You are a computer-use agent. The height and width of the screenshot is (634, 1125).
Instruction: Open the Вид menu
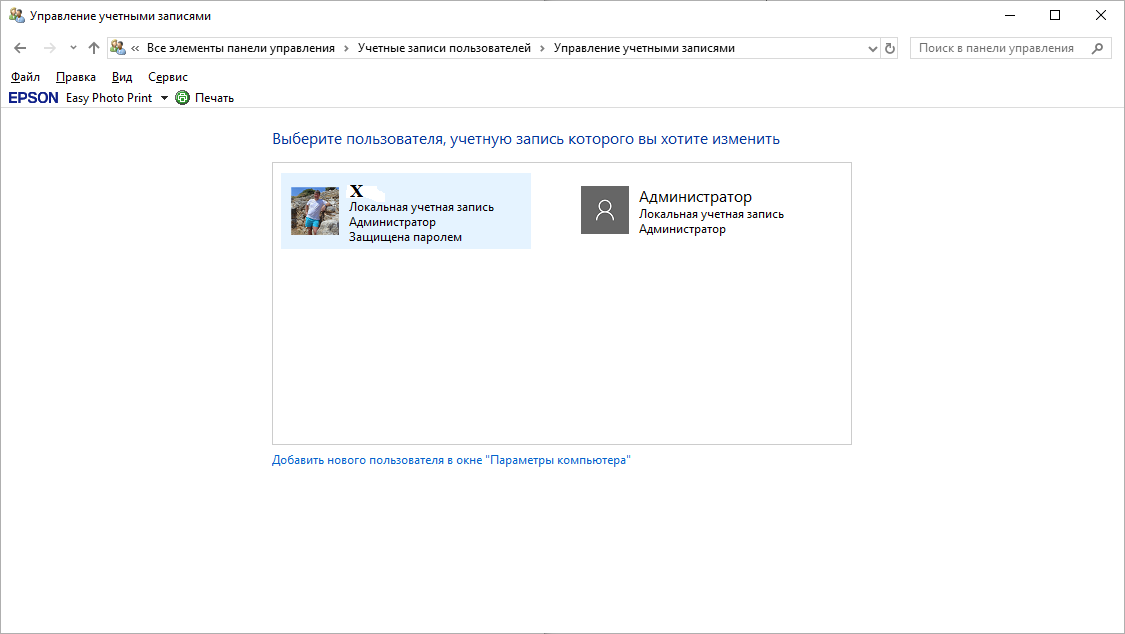click(122, 77)
